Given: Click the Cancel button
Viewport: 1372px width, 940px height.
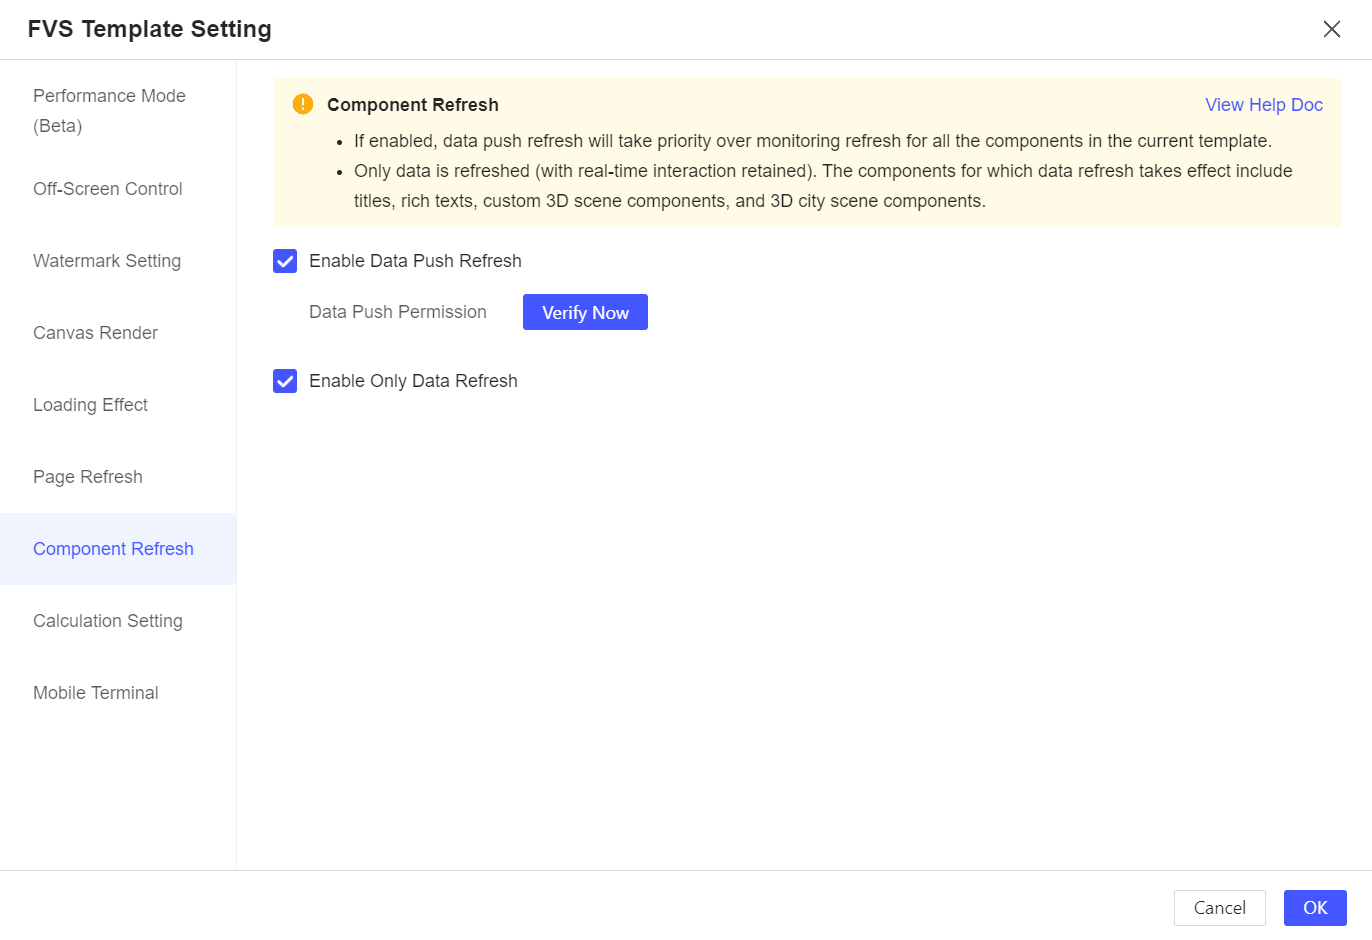Looking at the screenshot, I should pos(1220,908).
